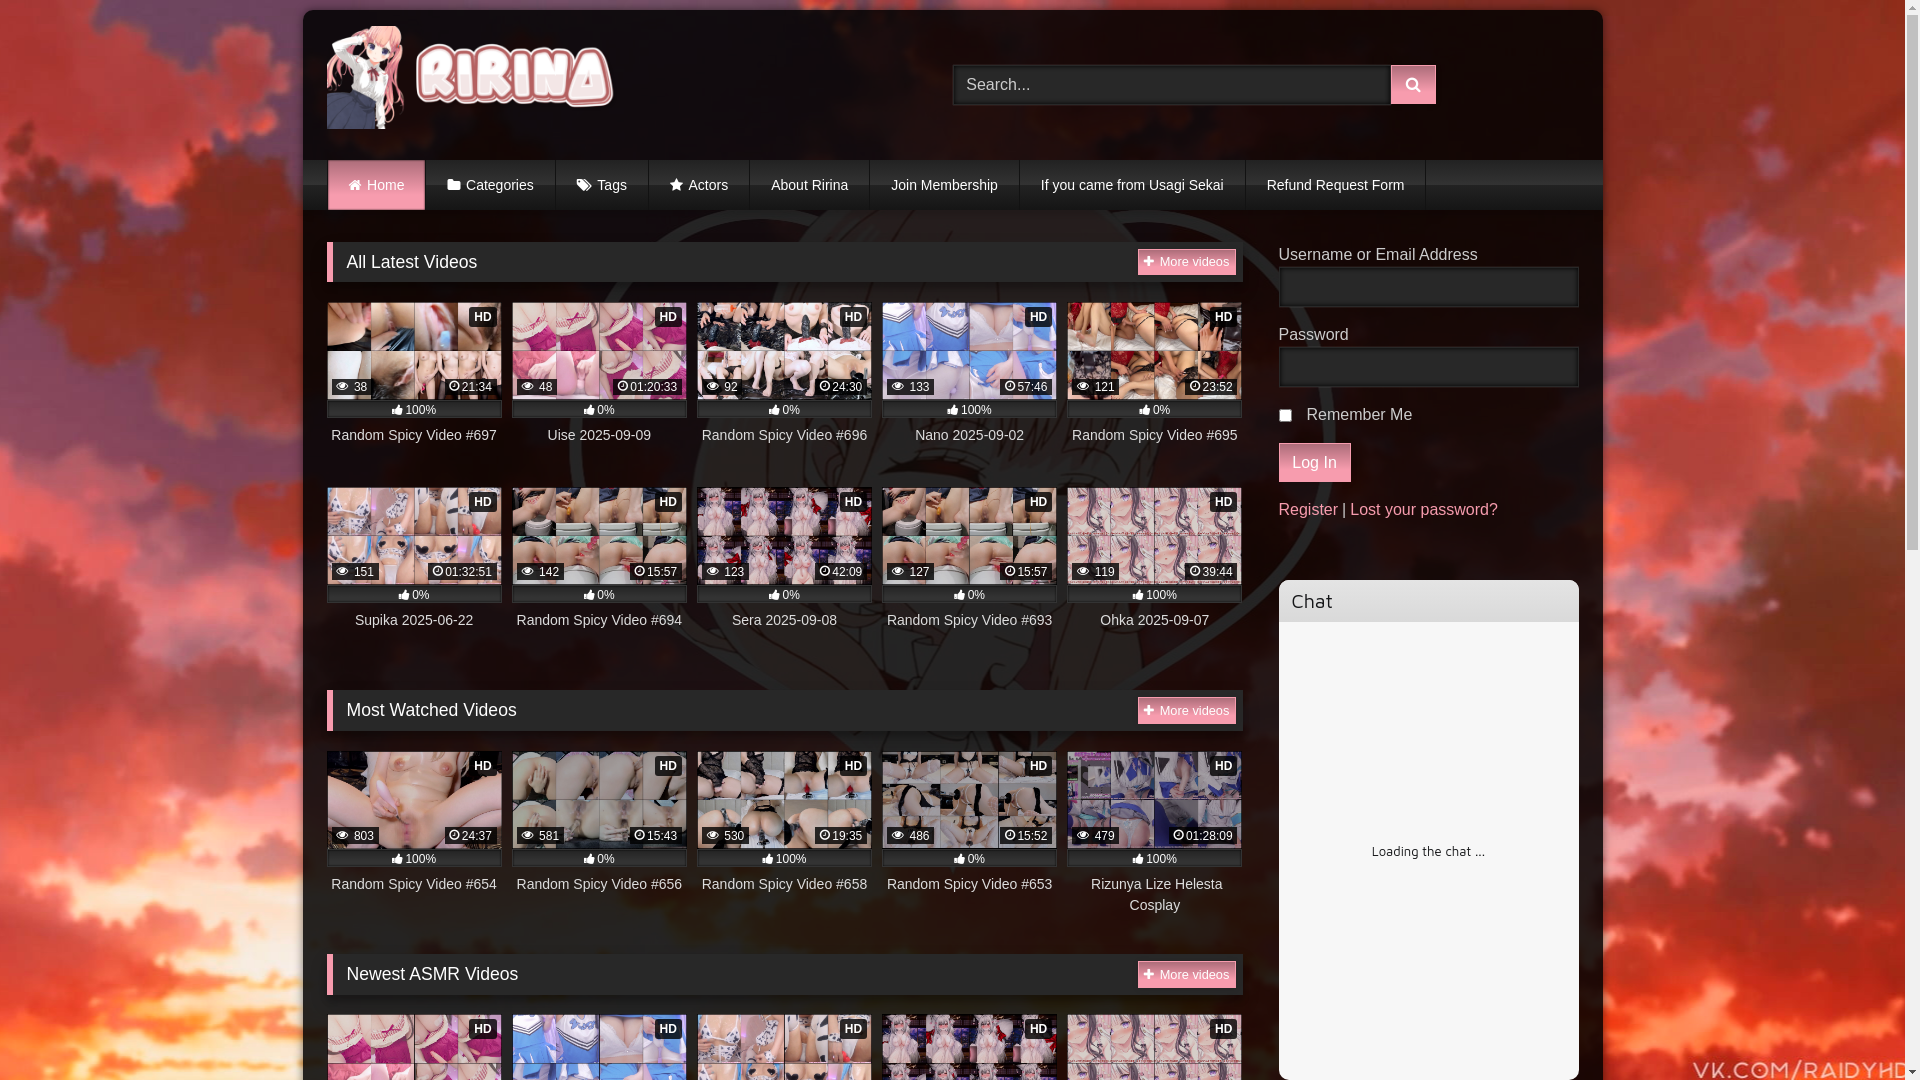Screen dimensions: 1920x1080
Task: Open Random Spicy Video #697 thumbnail
Action: 414,351
